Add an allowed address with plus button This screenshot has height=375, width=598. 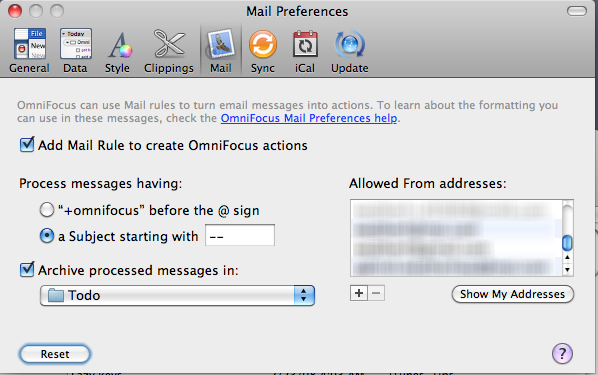coord(358,293)
